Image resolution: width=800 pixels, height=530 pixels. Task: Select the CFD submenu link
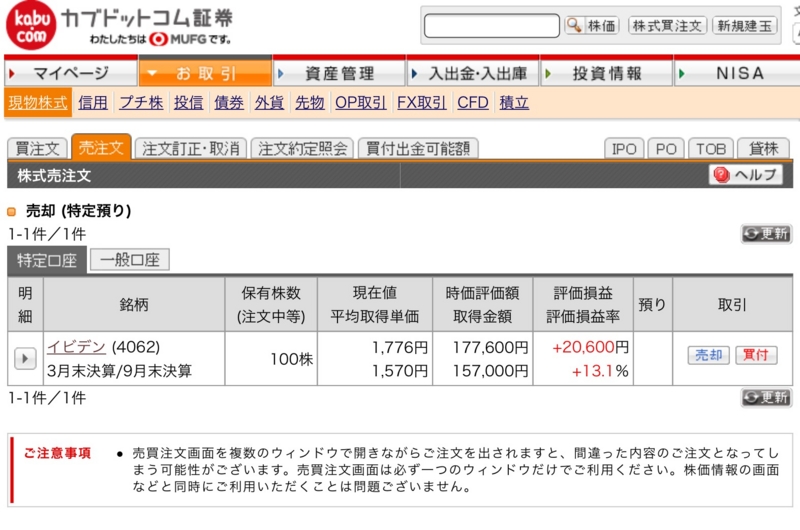tap(473, 103)
